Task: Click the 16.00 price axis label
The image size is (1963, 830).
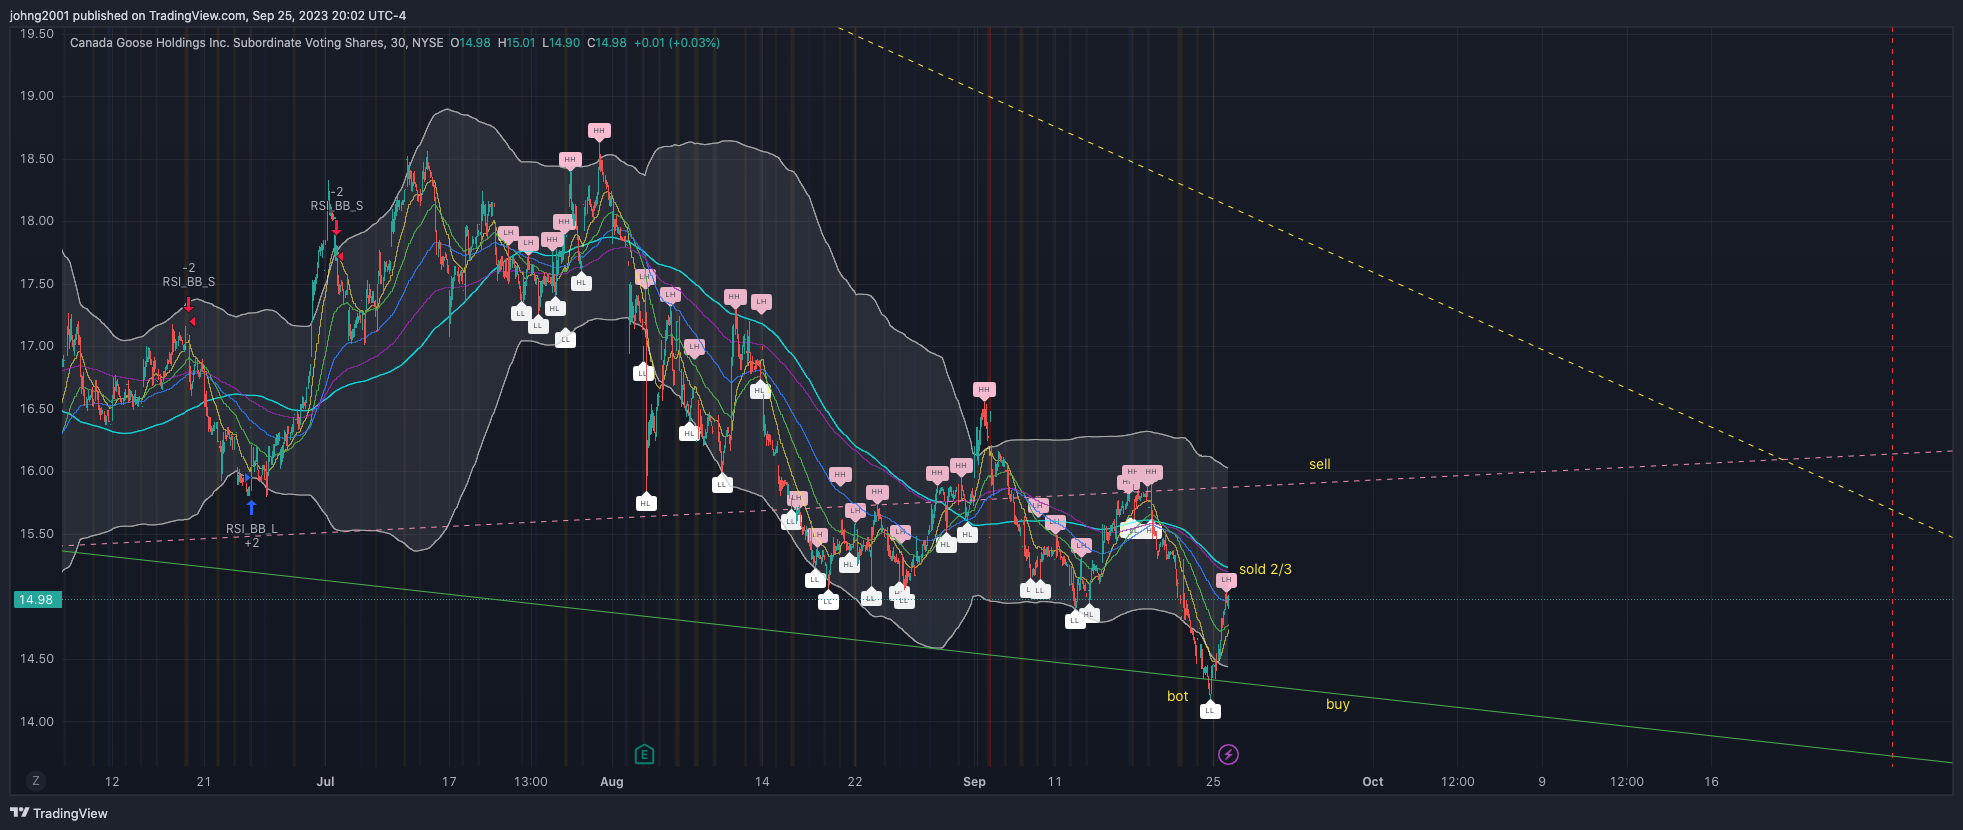Action: coord(37,471)
